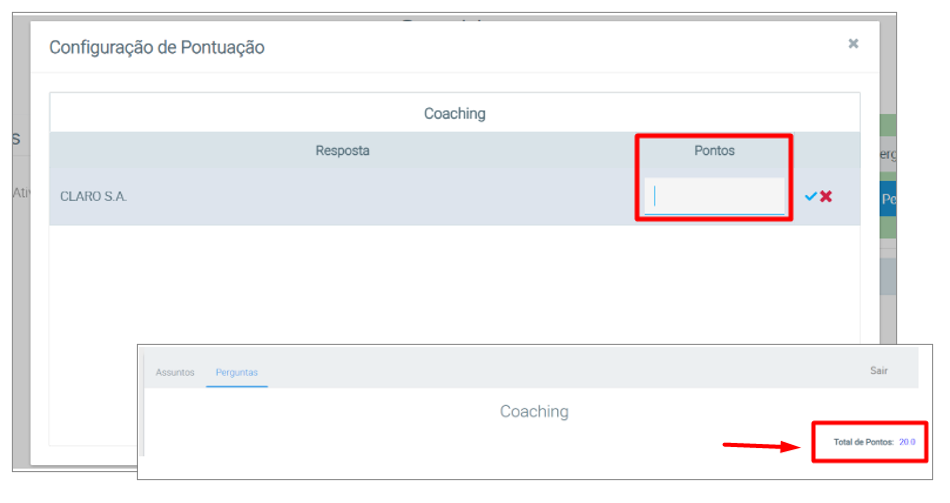950x503 pixels.
Task: Focus the Pontos input field
Action: point(714,197)
